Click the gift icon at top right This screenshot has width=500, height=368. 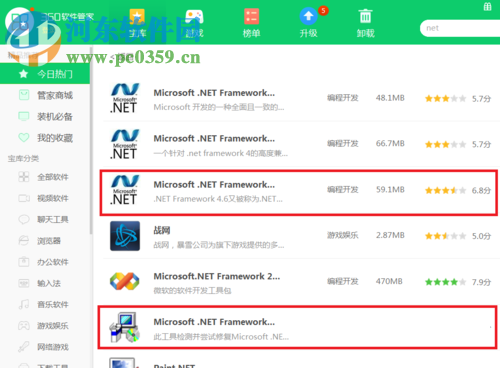[x=487, y=7]
